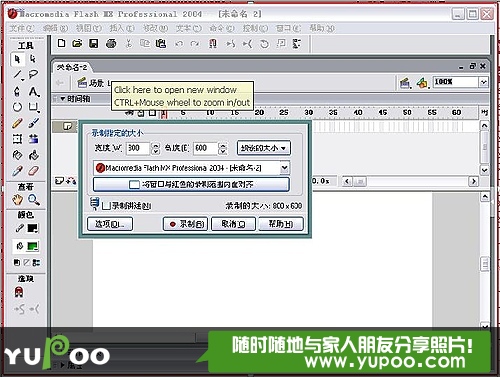The width and height of the screenshot is (500, 377).
Task: Select the Hand tool
Action: [x=17, y=200]
